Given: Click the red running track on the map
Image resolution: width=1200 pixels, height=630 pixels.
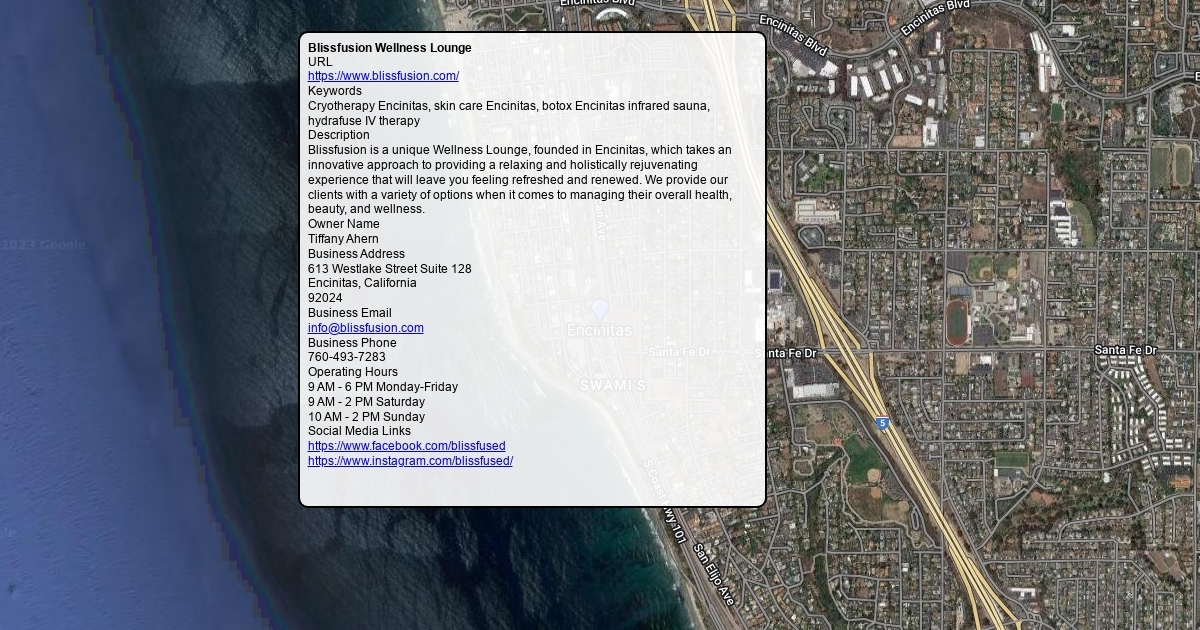Looking at the screenshot, I should [x=957, y=323].
